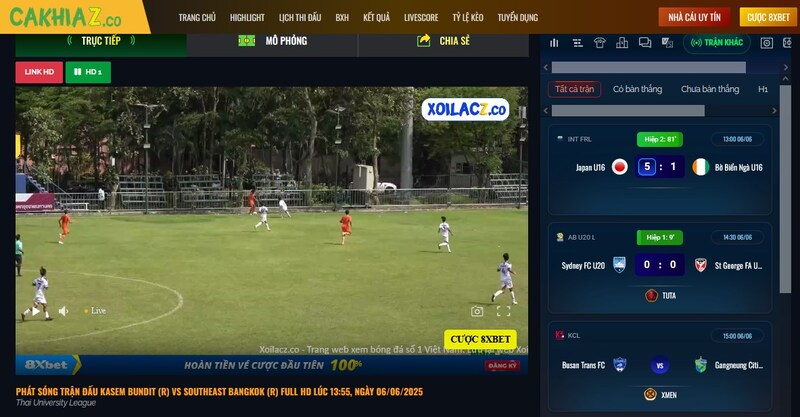Open the Mô Phỏng simulation tab
Screen dimensions: 800x417
coord(272,41)
